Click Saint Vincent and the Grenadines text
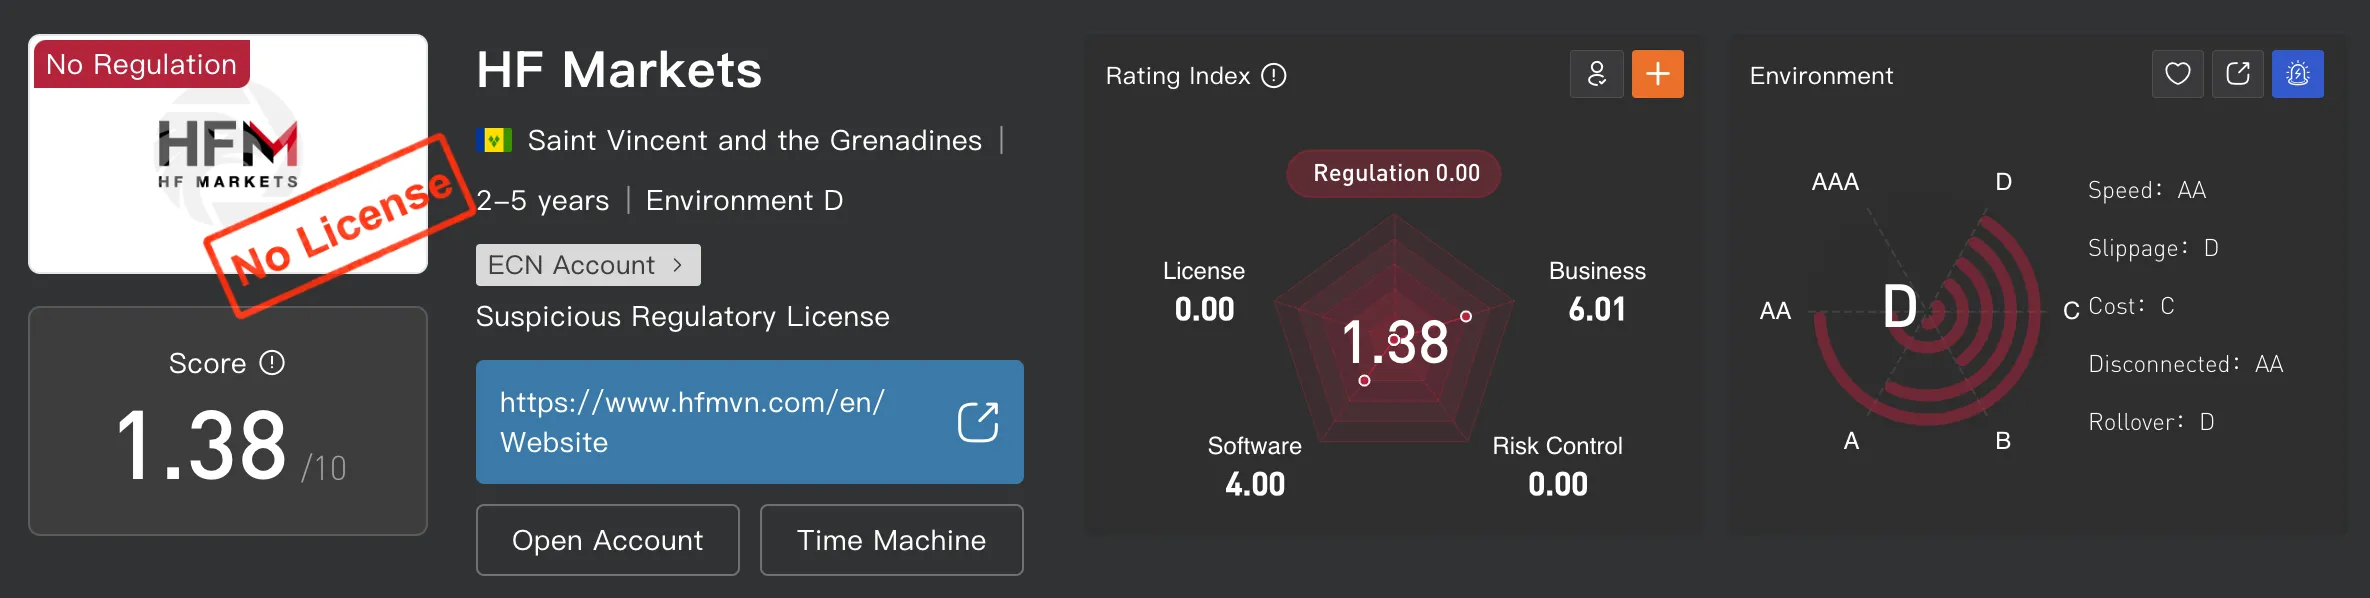 755,140
